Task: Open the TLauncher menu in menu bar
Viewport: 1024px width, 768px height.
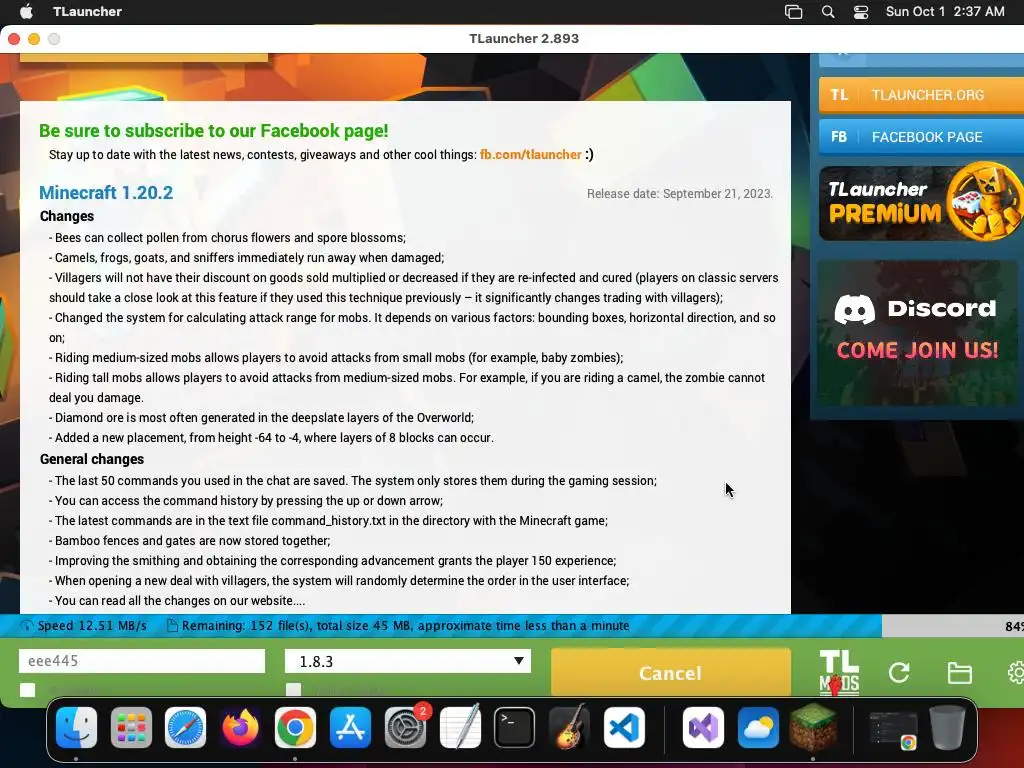Action: click(x=87, y=11)
